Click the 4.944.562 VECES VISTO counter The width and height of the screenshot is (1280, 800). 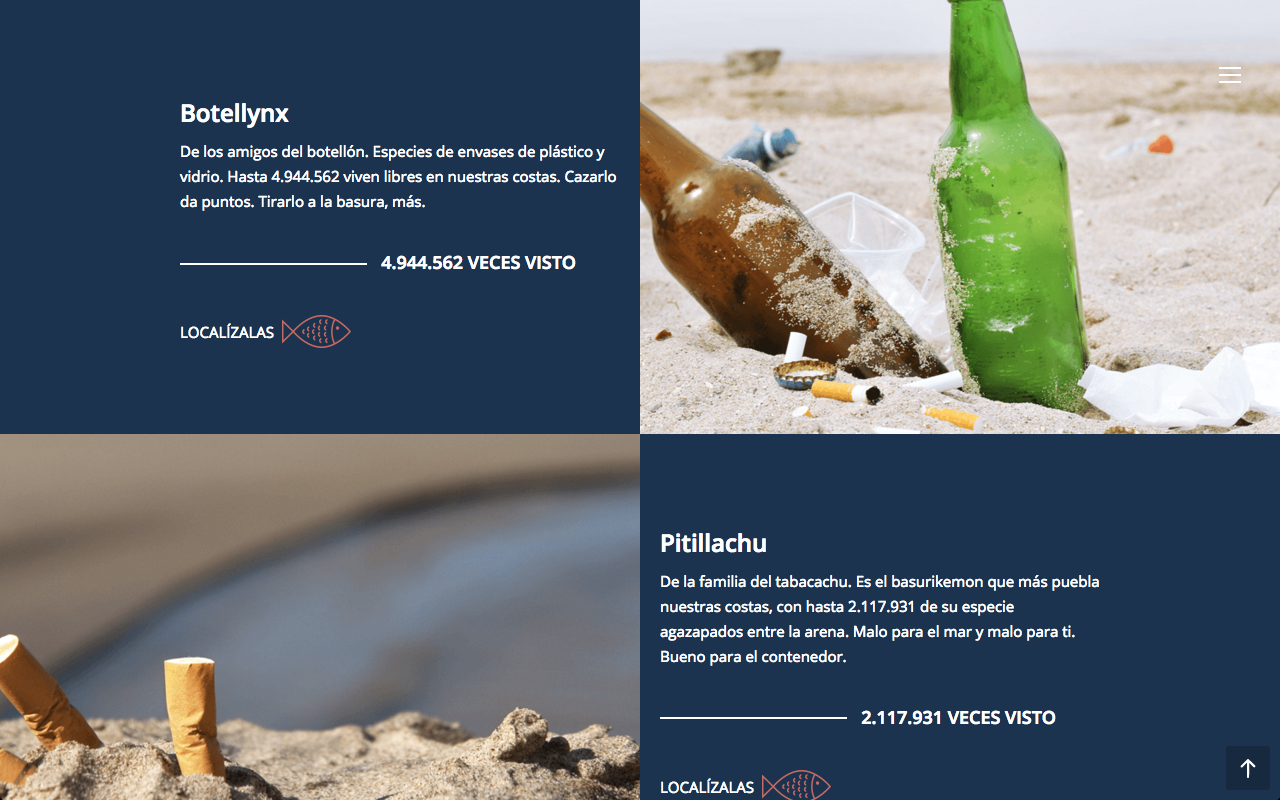(x=478, y=263)
